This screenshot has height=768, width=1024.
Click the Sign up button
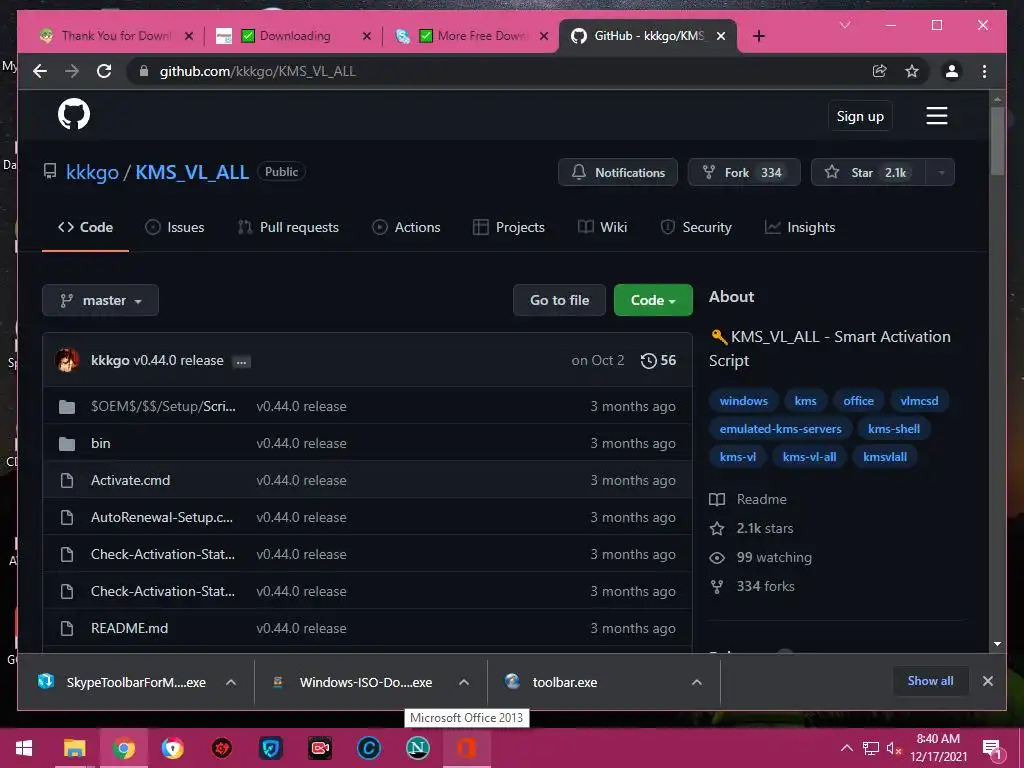(x=860, y=116)
